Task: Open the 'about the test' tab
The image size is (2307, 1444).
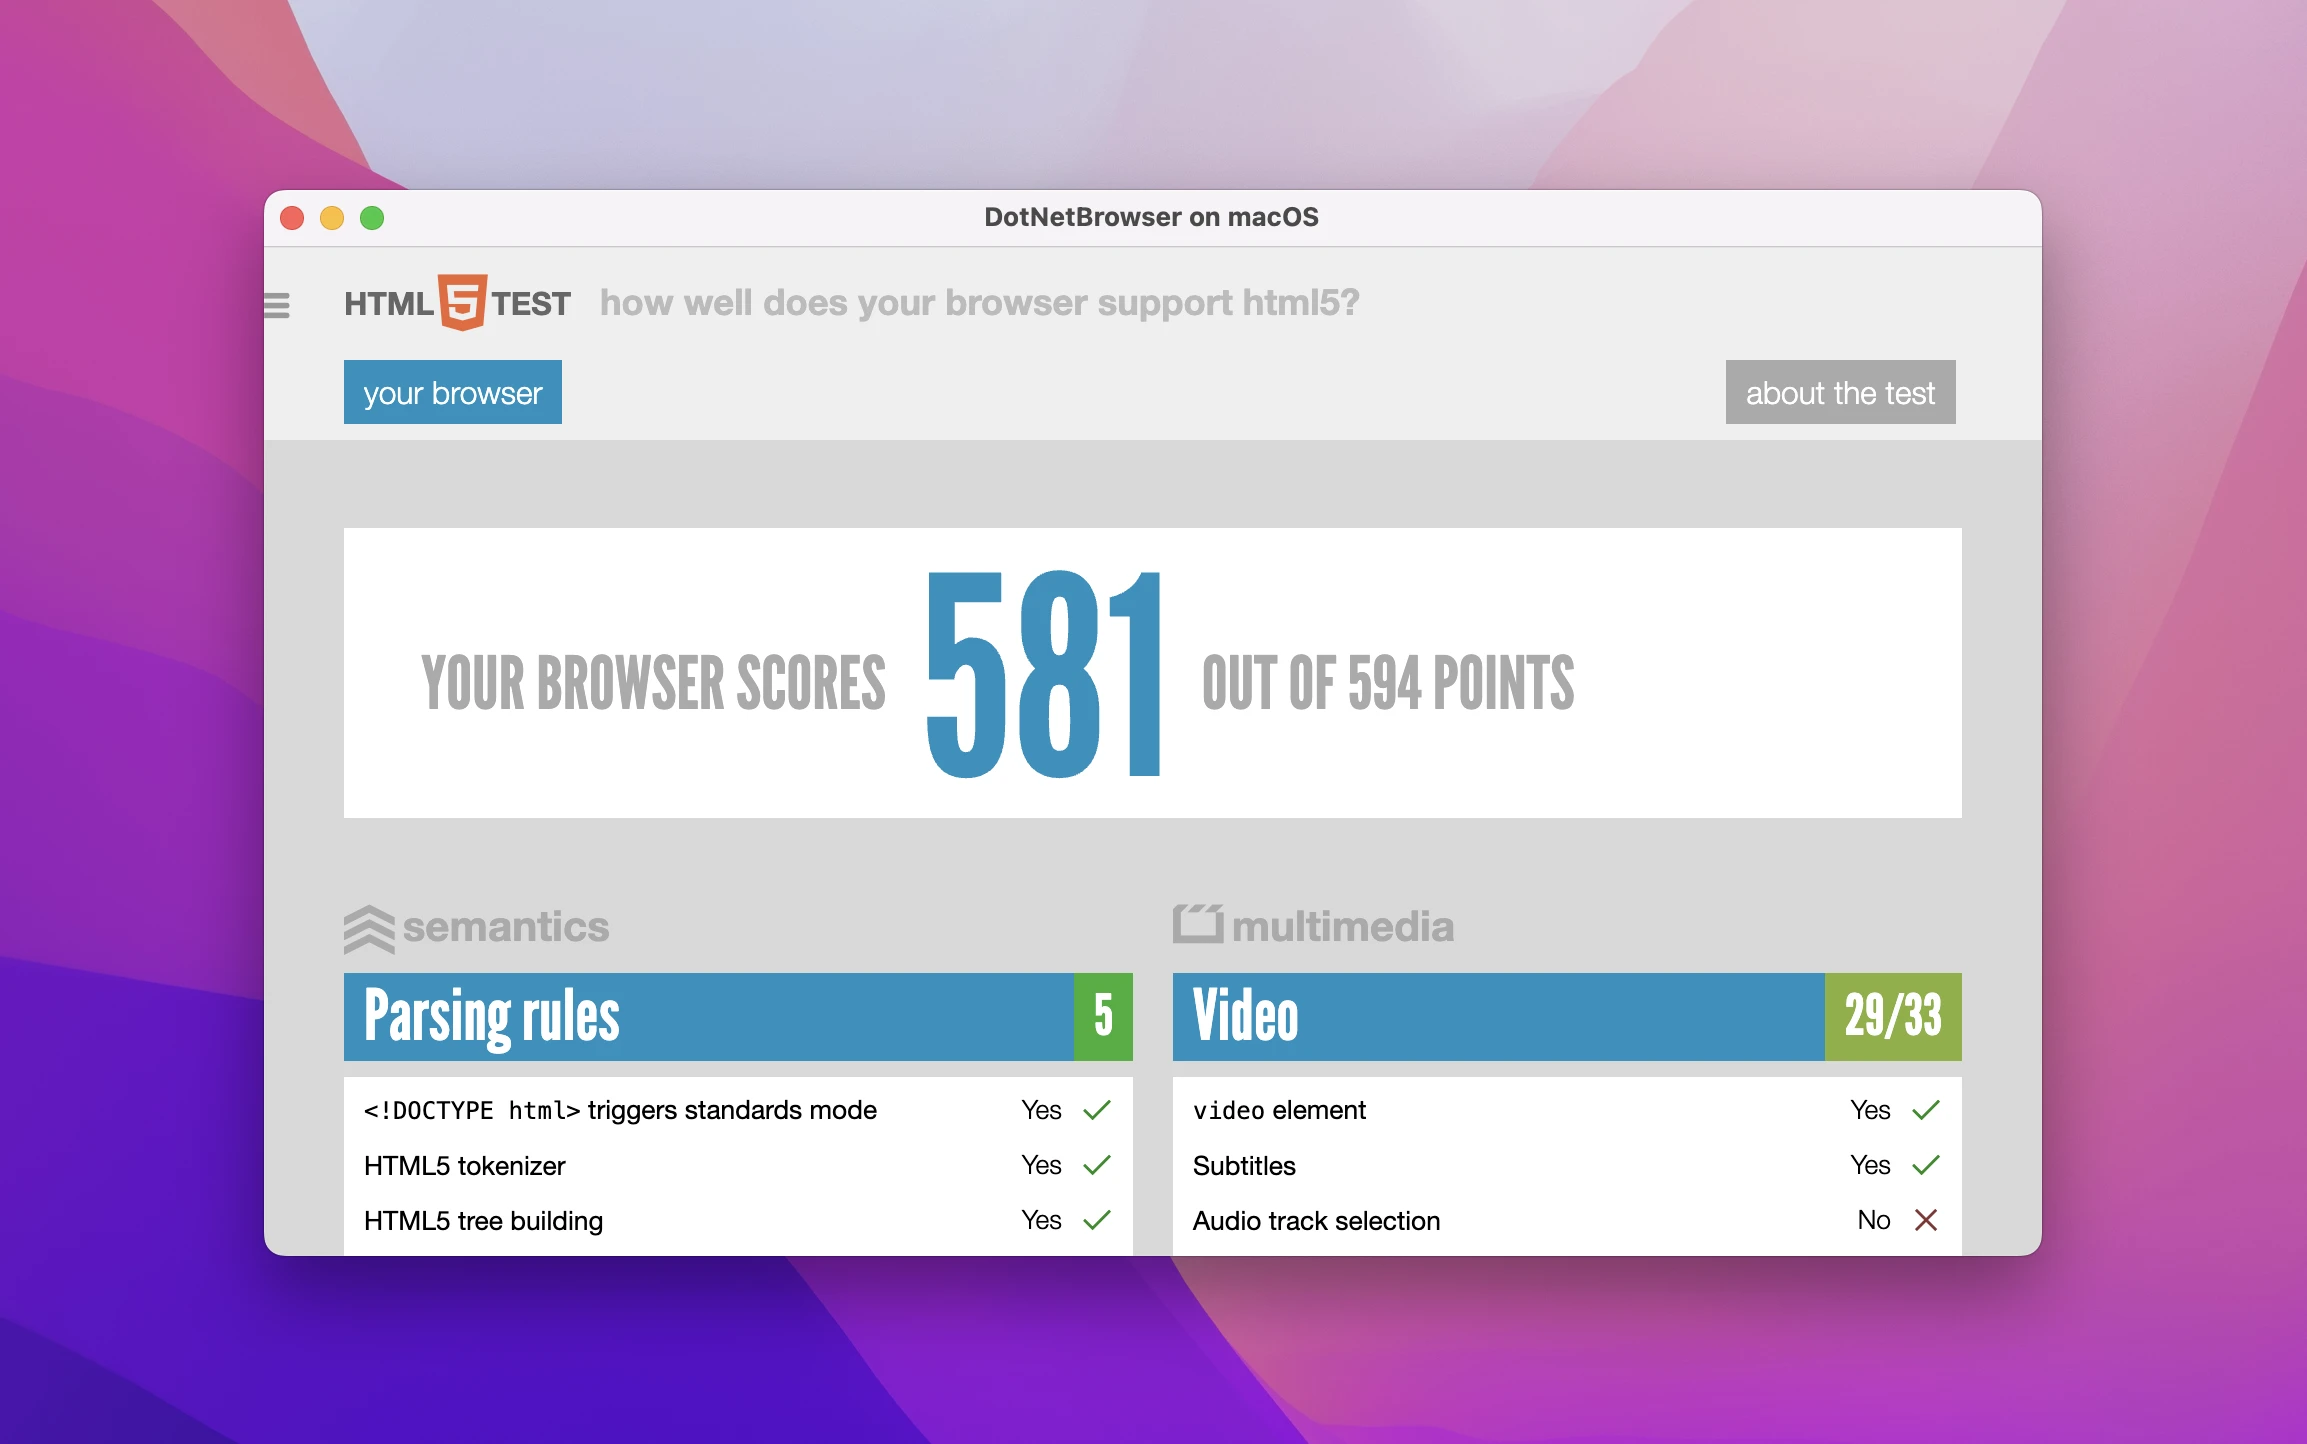Action: 1840,392
